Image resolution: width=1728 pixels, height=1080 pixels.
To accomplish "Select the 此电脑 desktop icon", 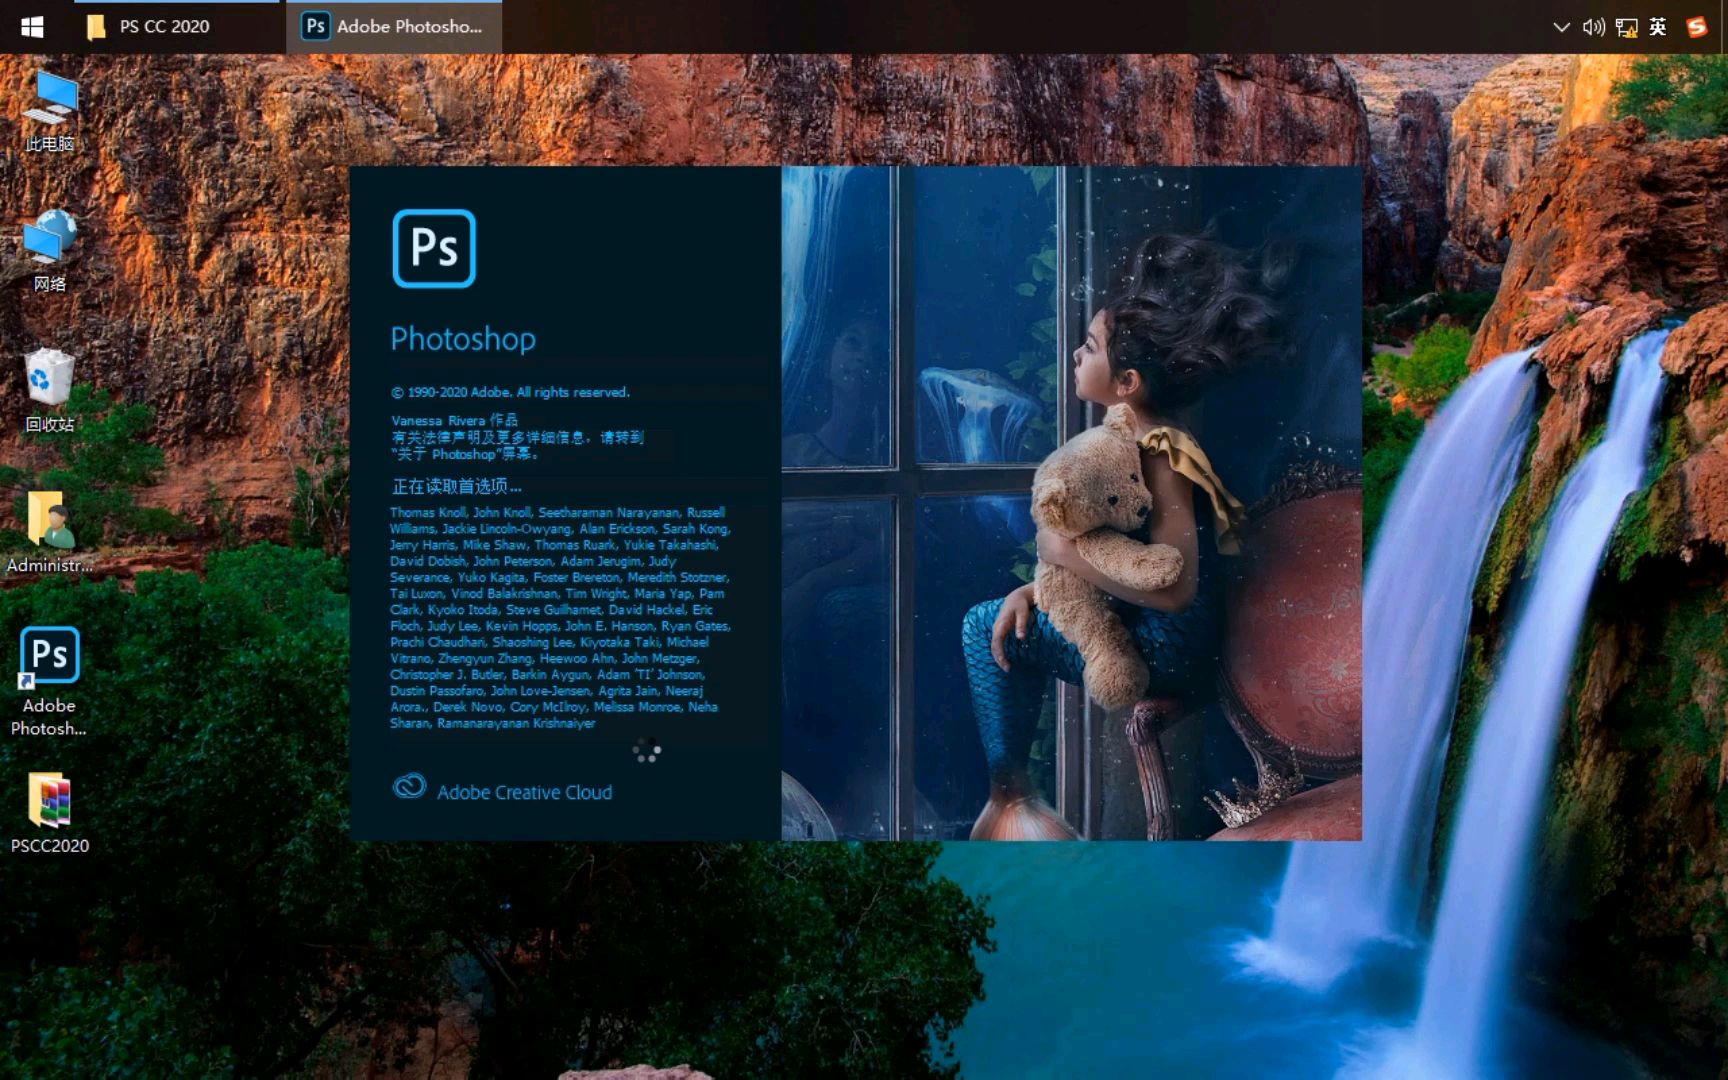I will tap(50, 111).
